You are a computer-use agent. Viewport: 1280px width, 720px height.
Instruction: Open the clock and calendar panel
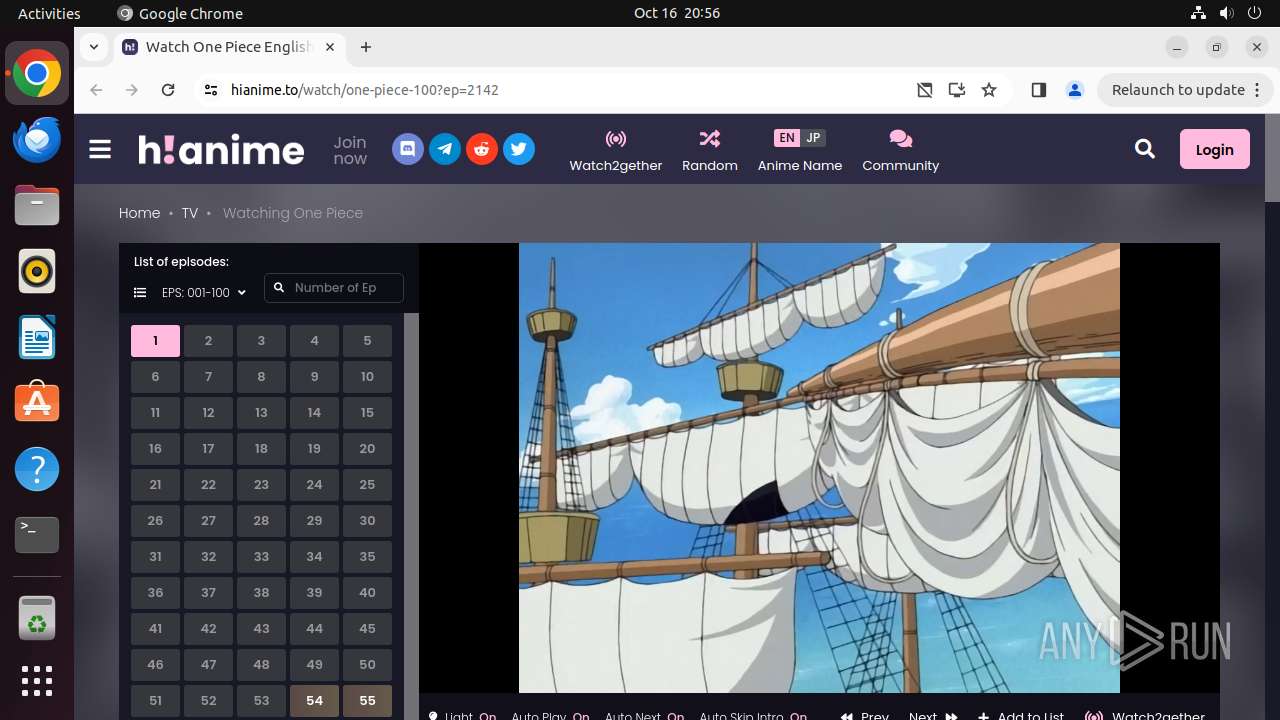coord(677,13)
